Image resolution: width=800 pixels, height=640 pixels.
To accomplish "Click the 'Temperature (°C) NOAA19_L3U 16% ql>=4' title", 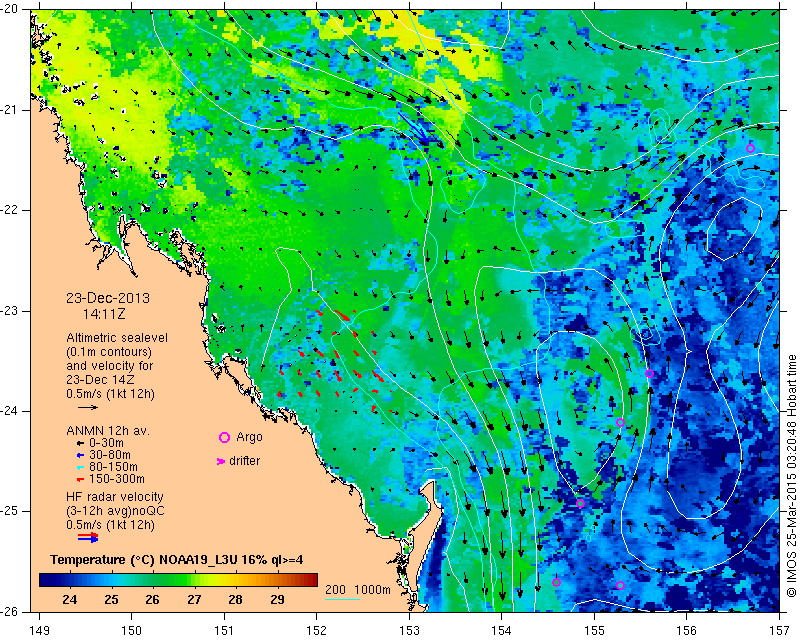I will [x=177, y=559].
